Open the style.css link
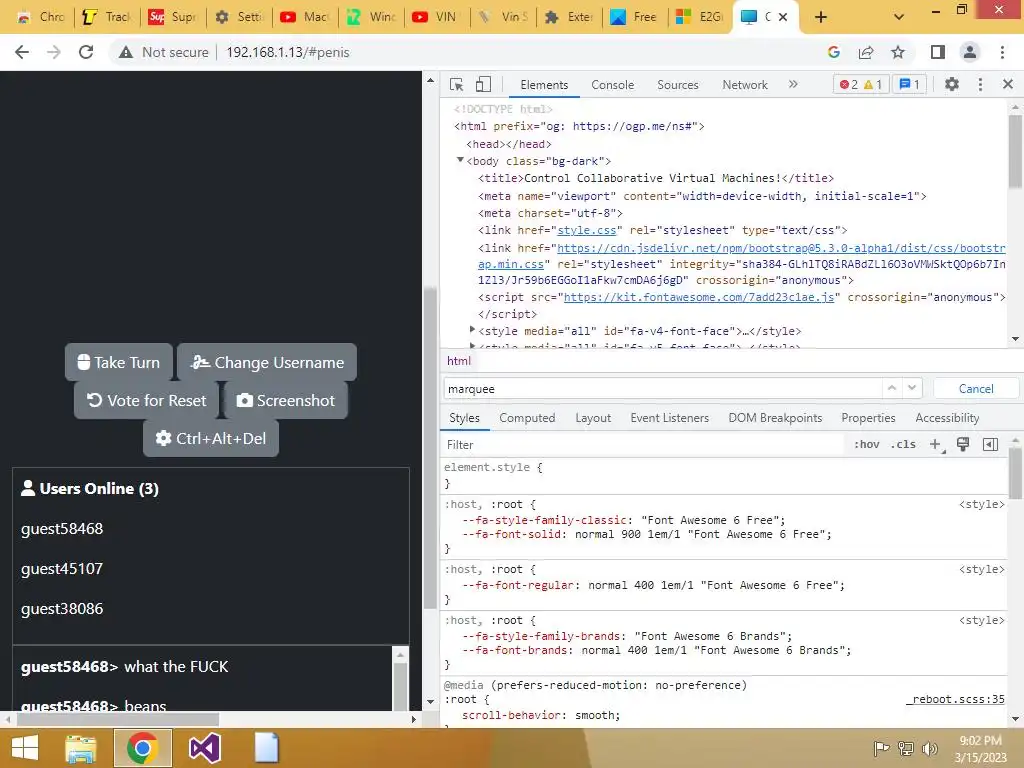The height and width of the screenshot is (768, 1024). (x=586, y=231)
